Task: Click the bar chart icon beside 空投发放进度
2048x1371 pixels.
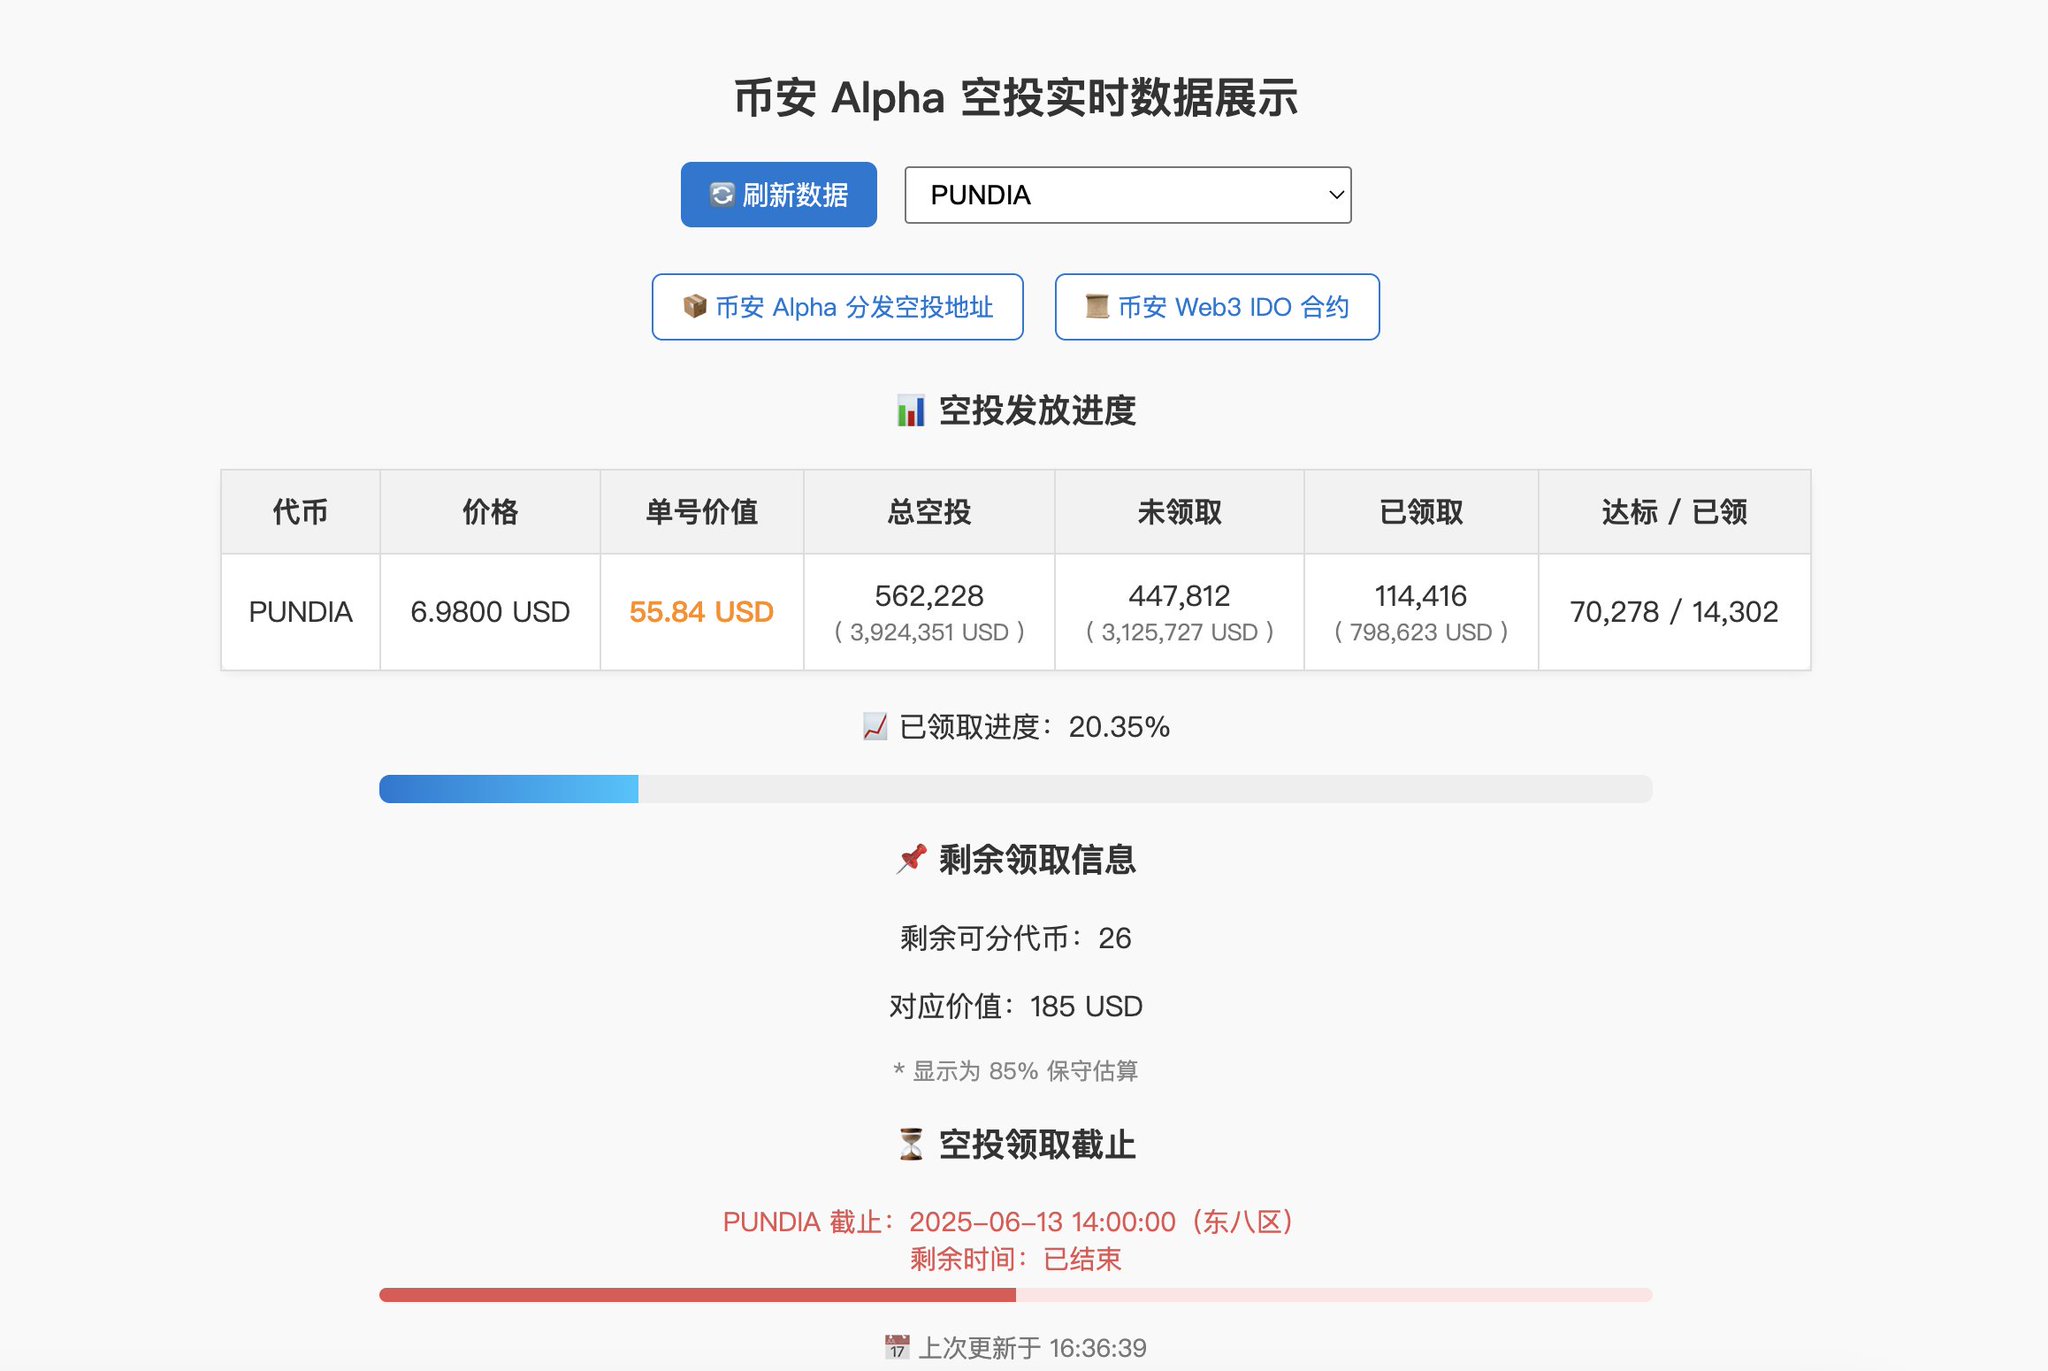Action: point(911,410)
